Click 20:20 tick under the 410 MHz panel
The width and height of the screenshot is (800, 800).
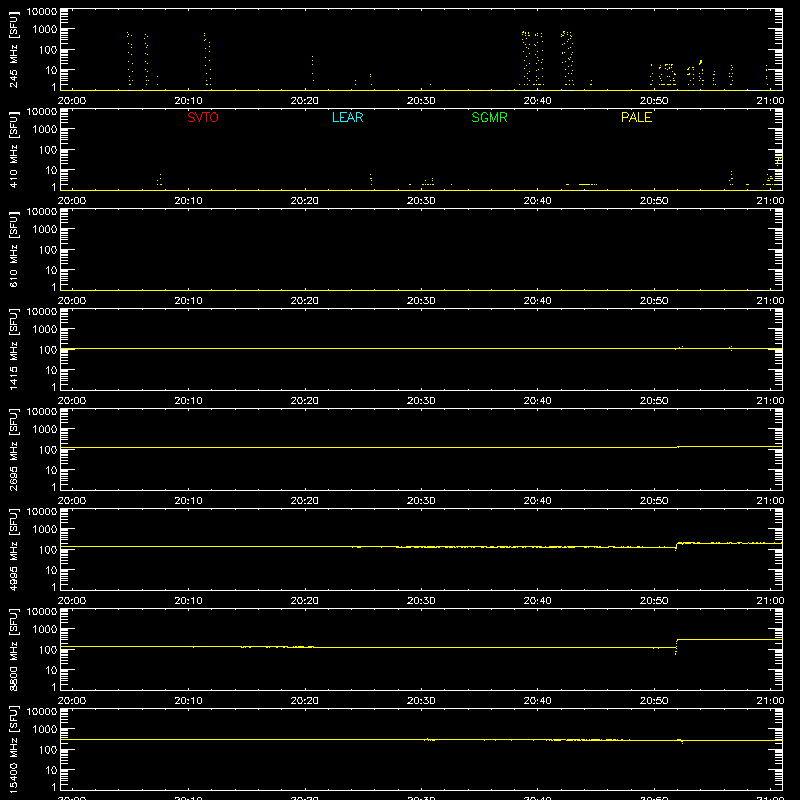tap(305, 201)
